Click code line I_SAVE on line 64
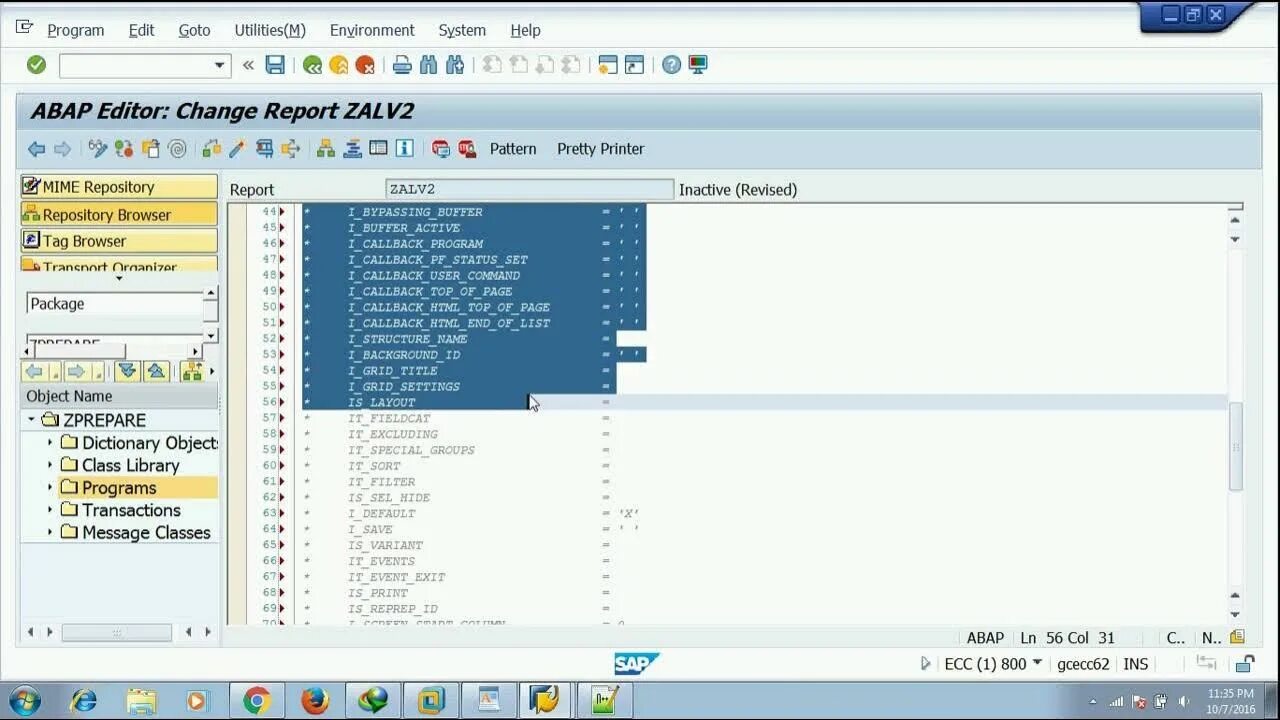 point(370,529)
